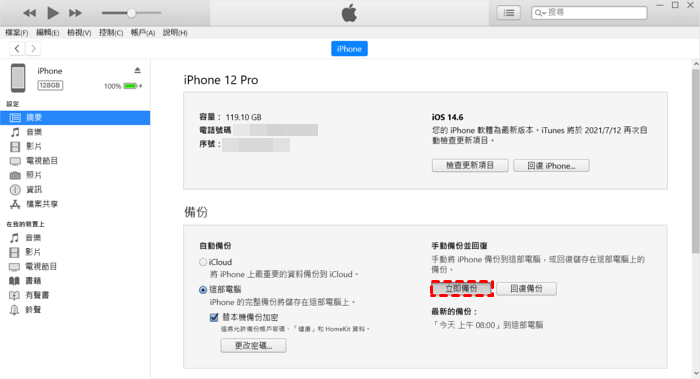Open the 帳戶(A) menu
This screenshot has height=379, width=700.
tap(143, 33)
